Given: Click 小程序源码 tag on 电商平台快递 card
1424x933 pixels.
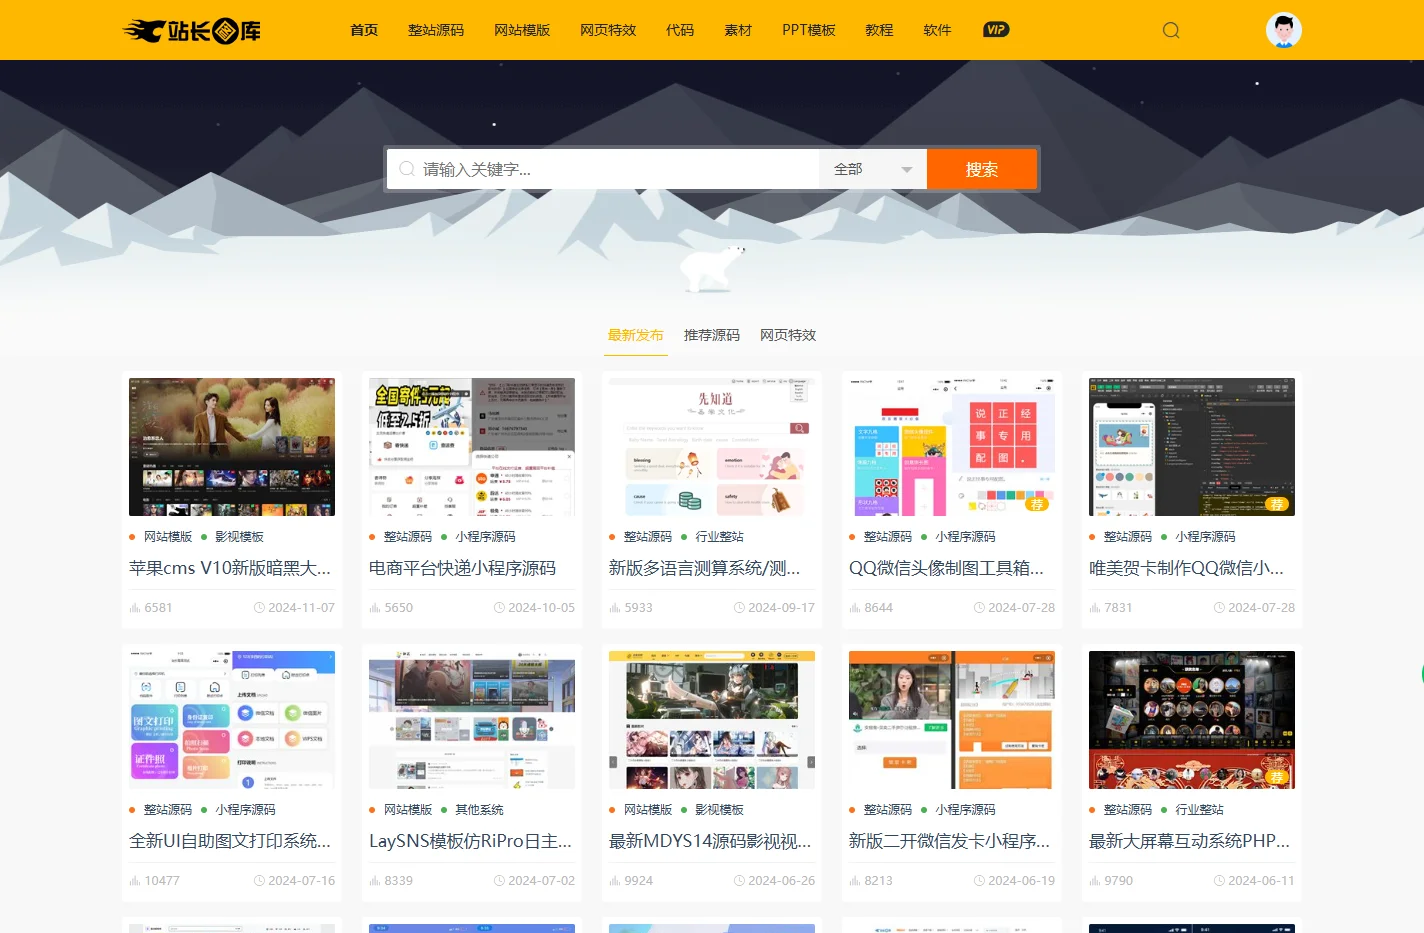Looking at the screenshot, I should point(485,537).
